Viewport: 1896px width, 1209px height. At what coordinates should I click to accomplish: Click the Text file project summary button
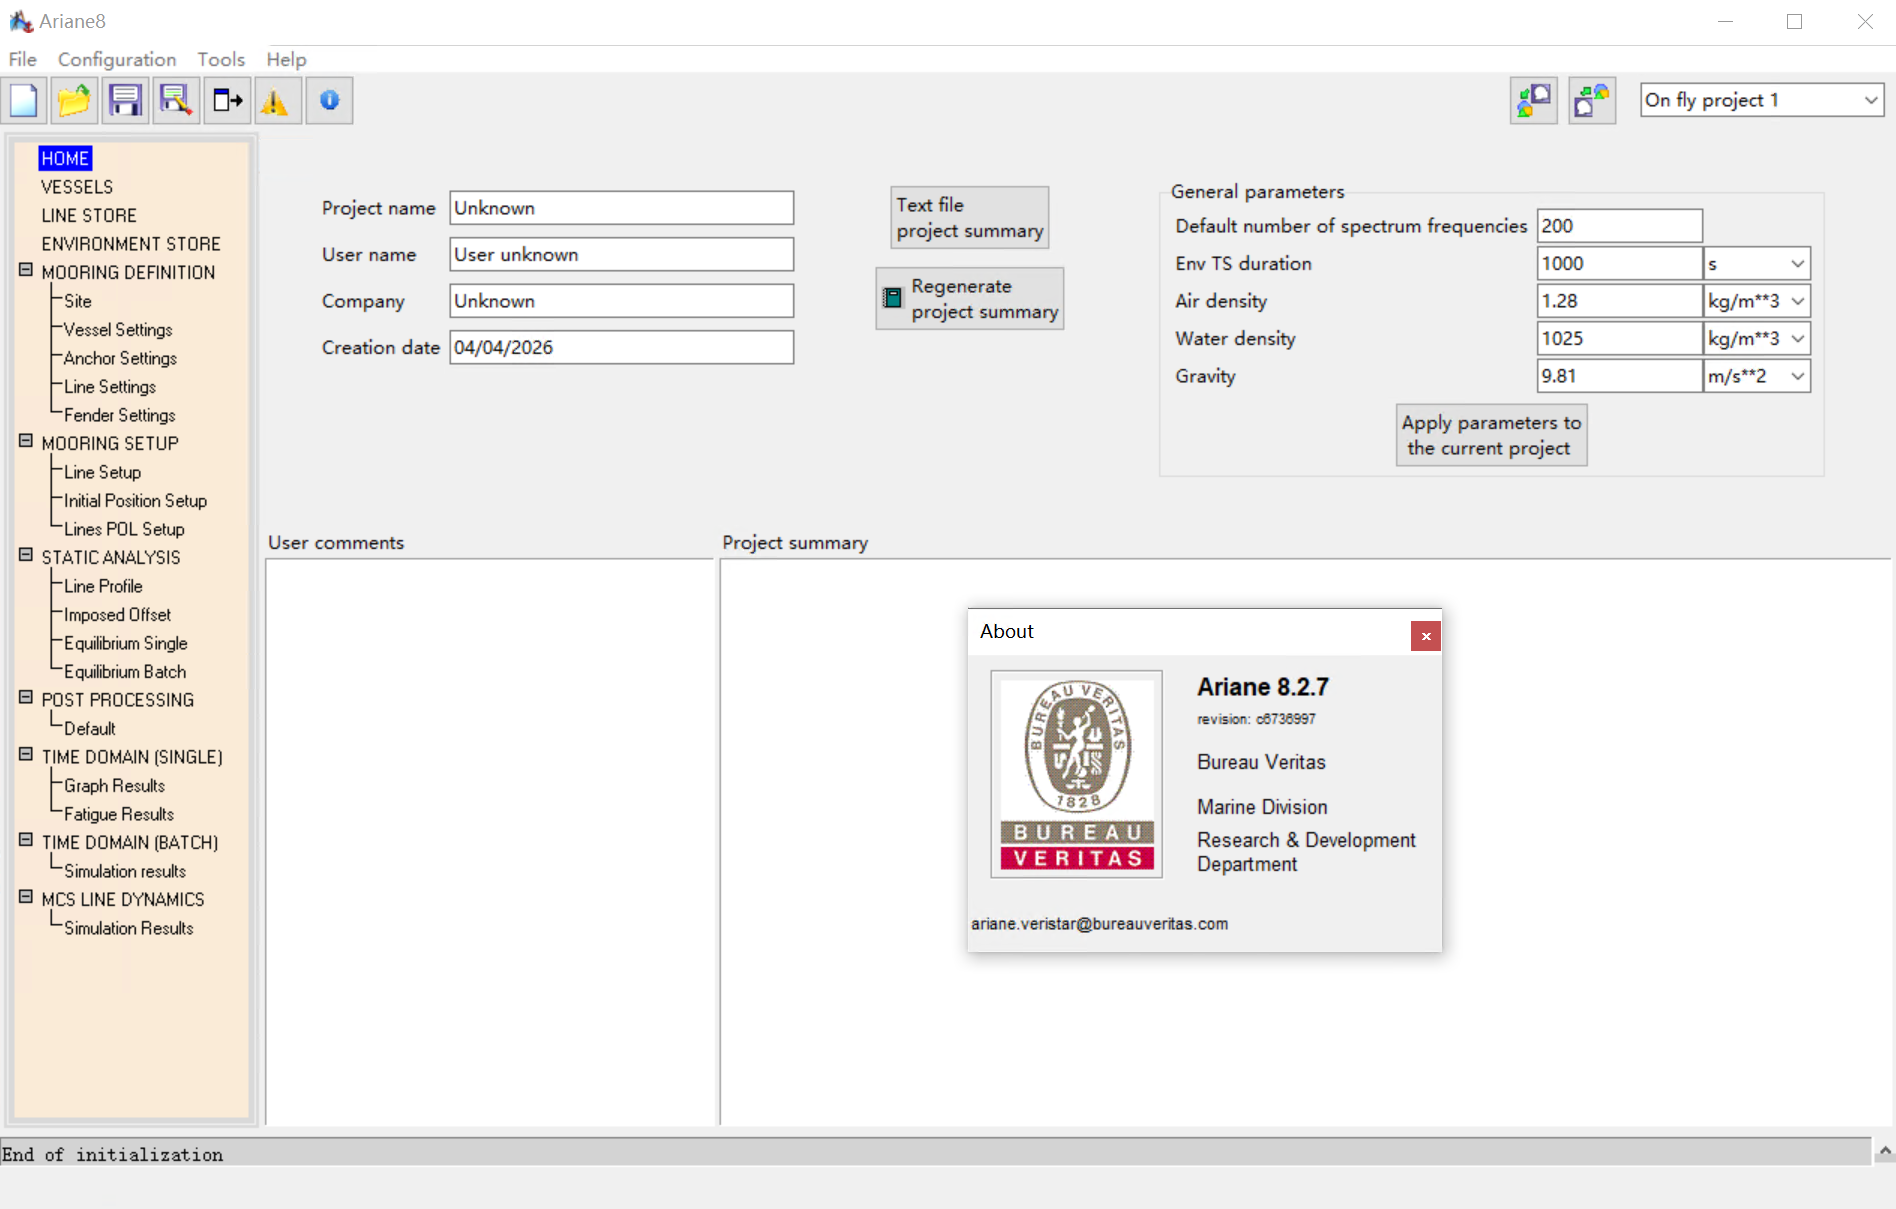970,217
